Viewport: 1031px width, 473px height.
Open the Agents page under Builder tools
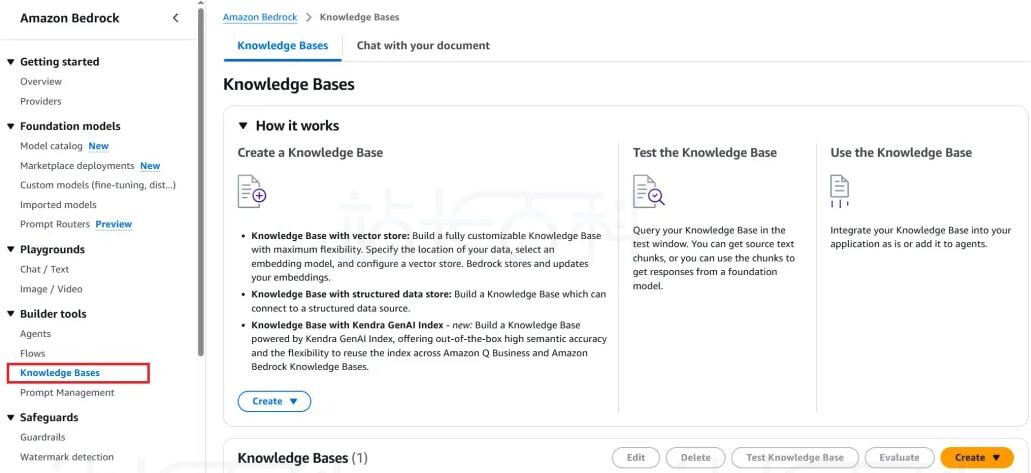(x=35, y=334)
